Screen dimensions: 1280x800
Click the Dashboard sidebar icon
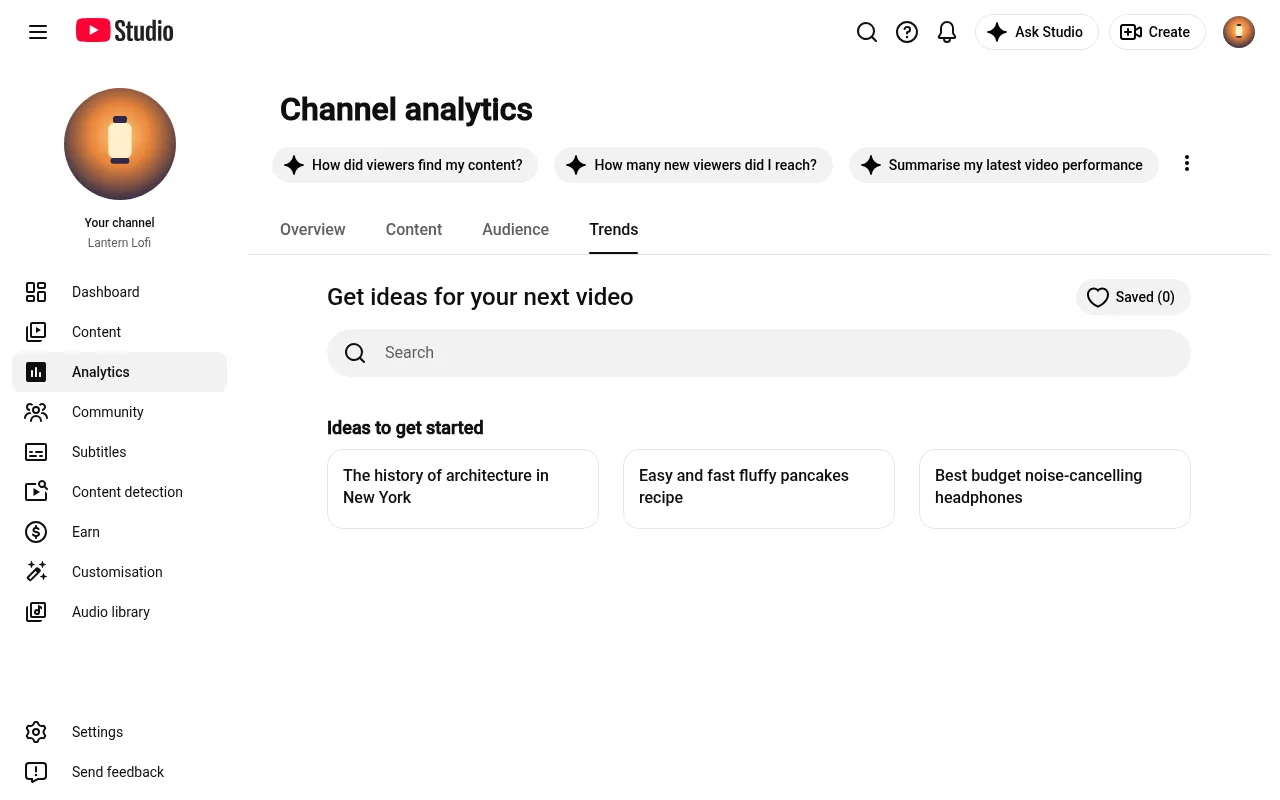coord(36,292)
